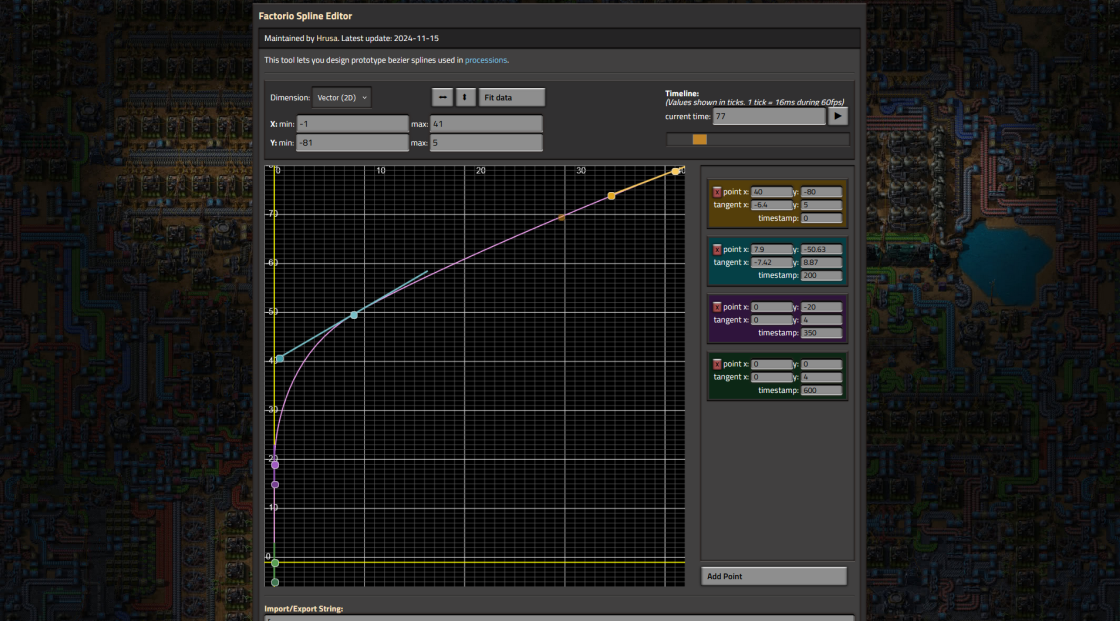
Task: Click the Import/Export String text box
Action: (559, 617)
